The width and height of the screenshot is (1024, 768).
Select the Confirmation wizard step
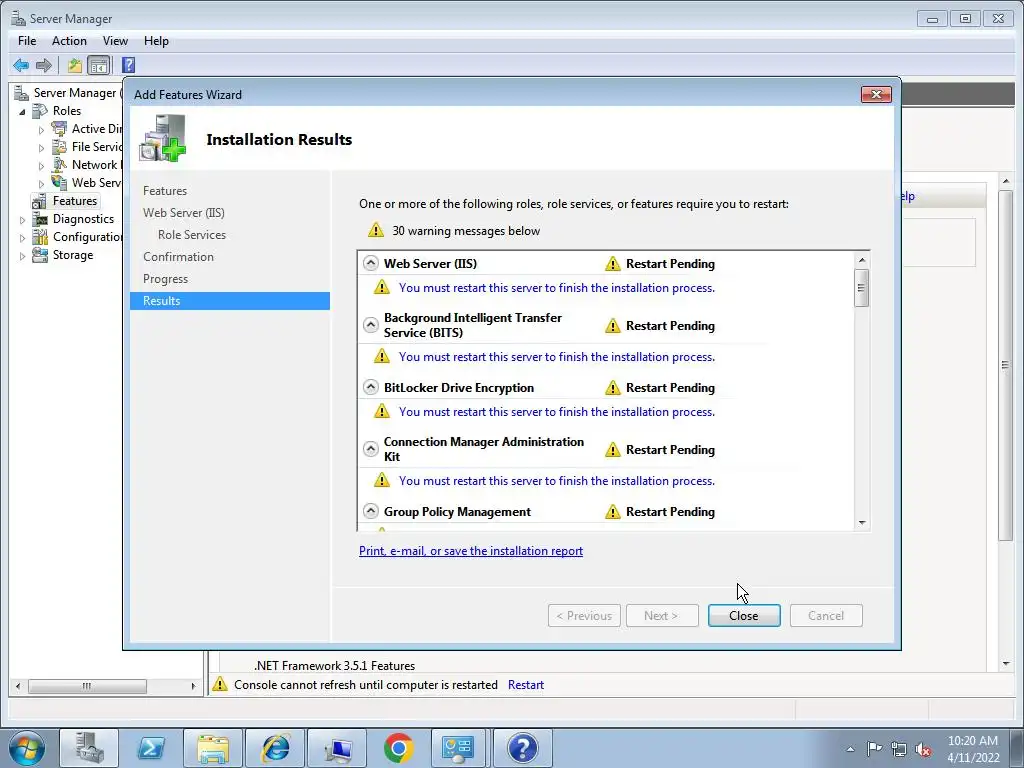pyautogui.click(x=178, y=257)
